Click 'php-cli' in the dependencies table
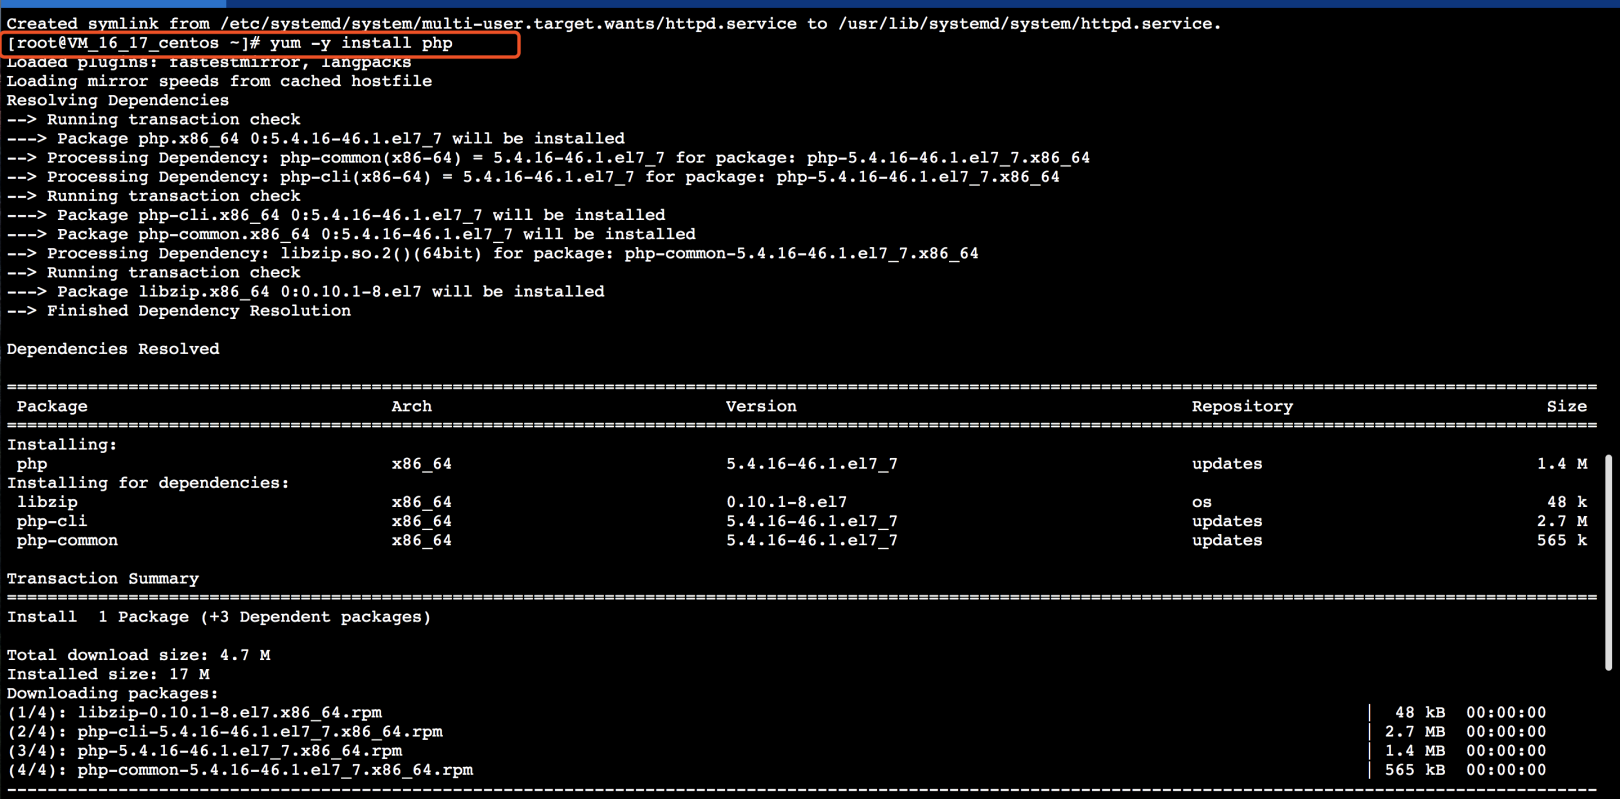The image size is (1620, 799). point(52,521)
